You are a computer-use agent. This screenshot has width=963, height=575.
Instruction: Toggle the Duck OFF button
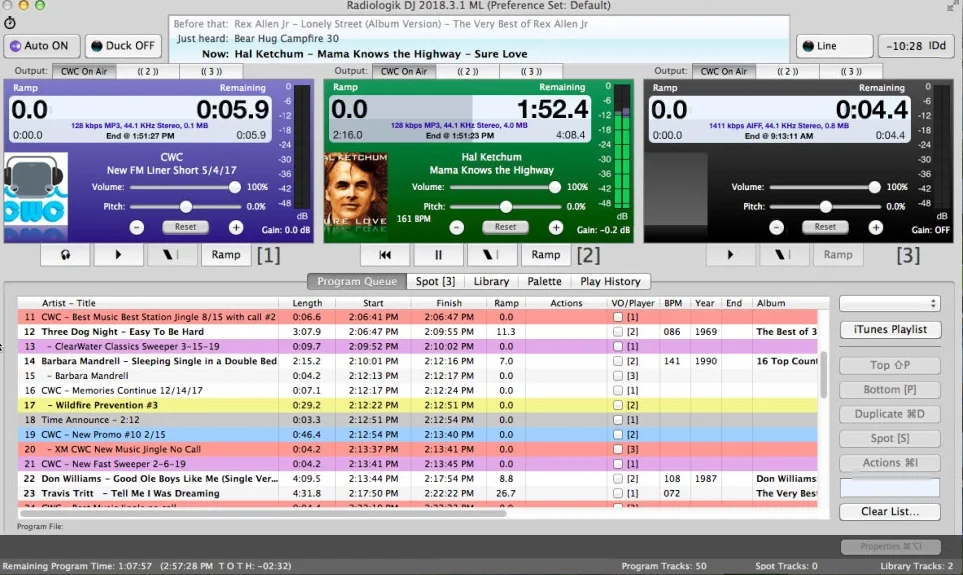[123, 46]
